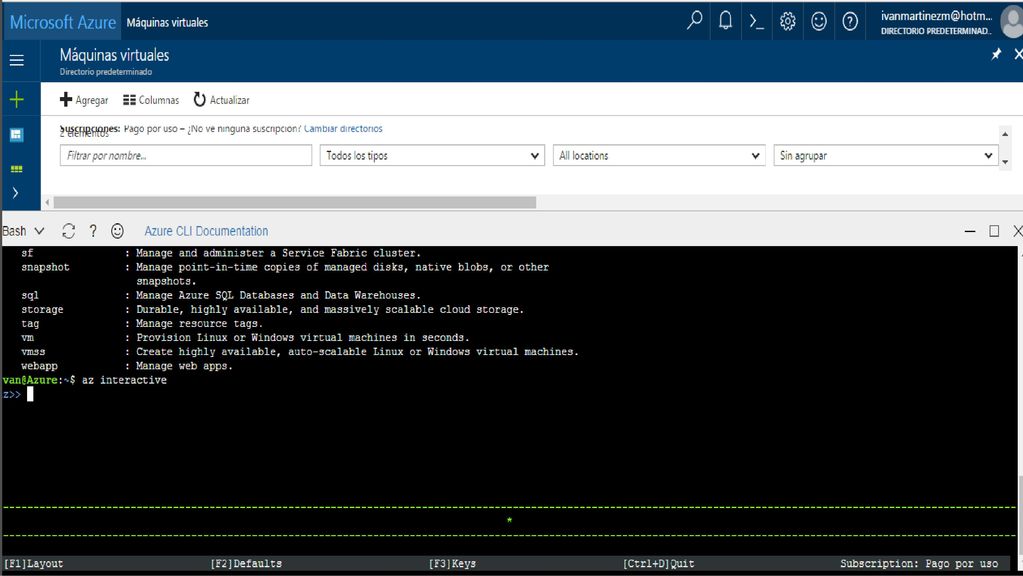The height and width of the screenshot is (576, 1023).
Task: Click the [F2]Defaults hint in shell footer
Action: pos(246,564)
